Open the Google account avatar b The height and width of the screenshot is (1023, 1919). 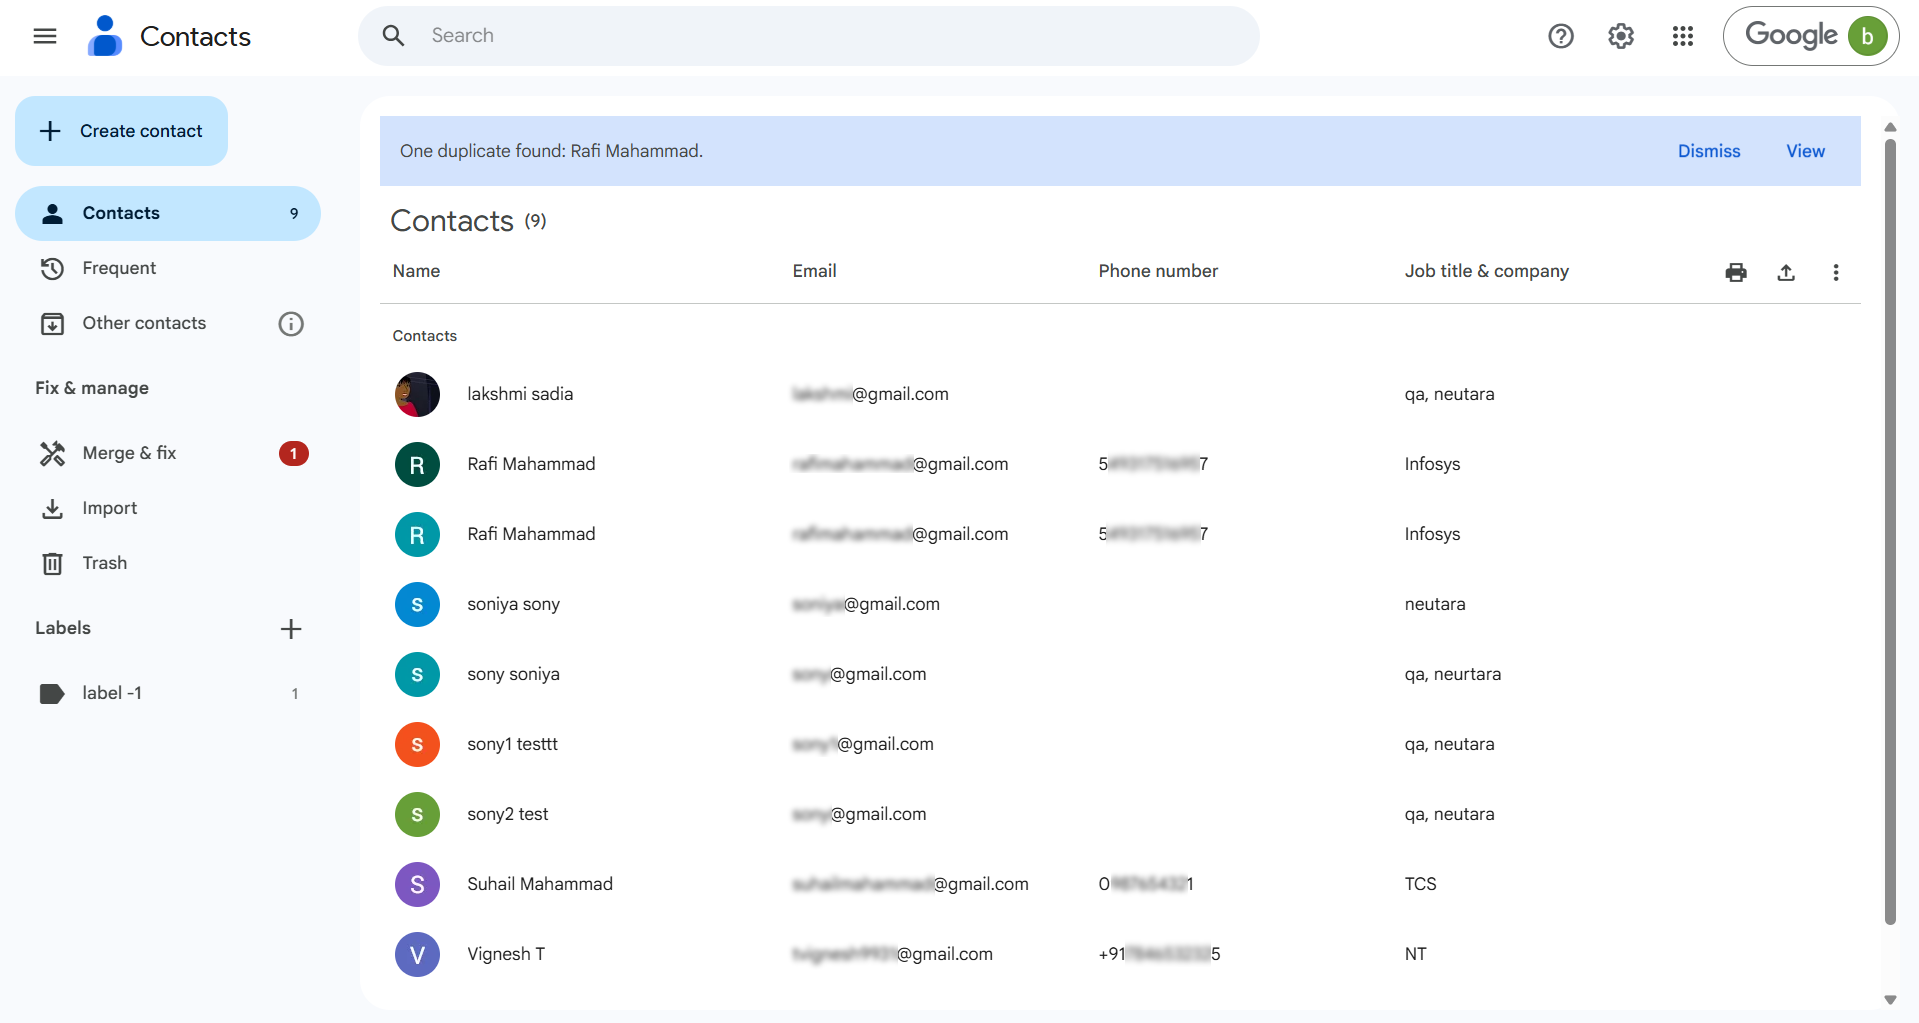coord(1867,36)
